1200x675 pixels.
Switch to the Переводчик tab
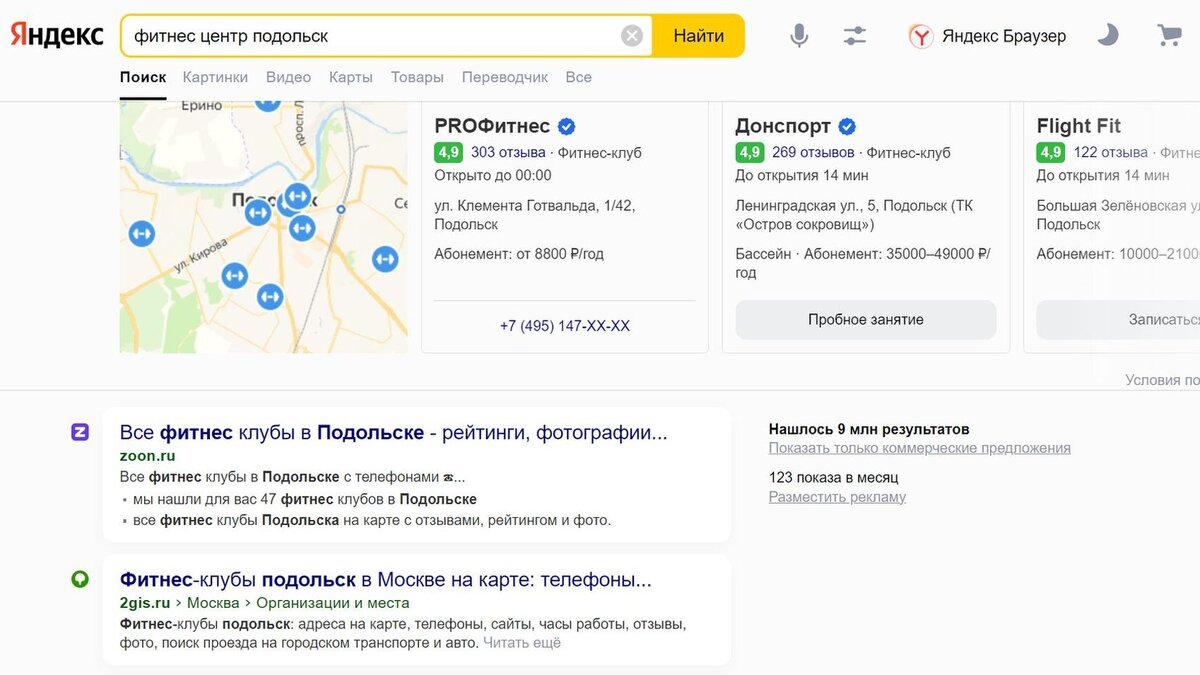(x=505, y=77)
